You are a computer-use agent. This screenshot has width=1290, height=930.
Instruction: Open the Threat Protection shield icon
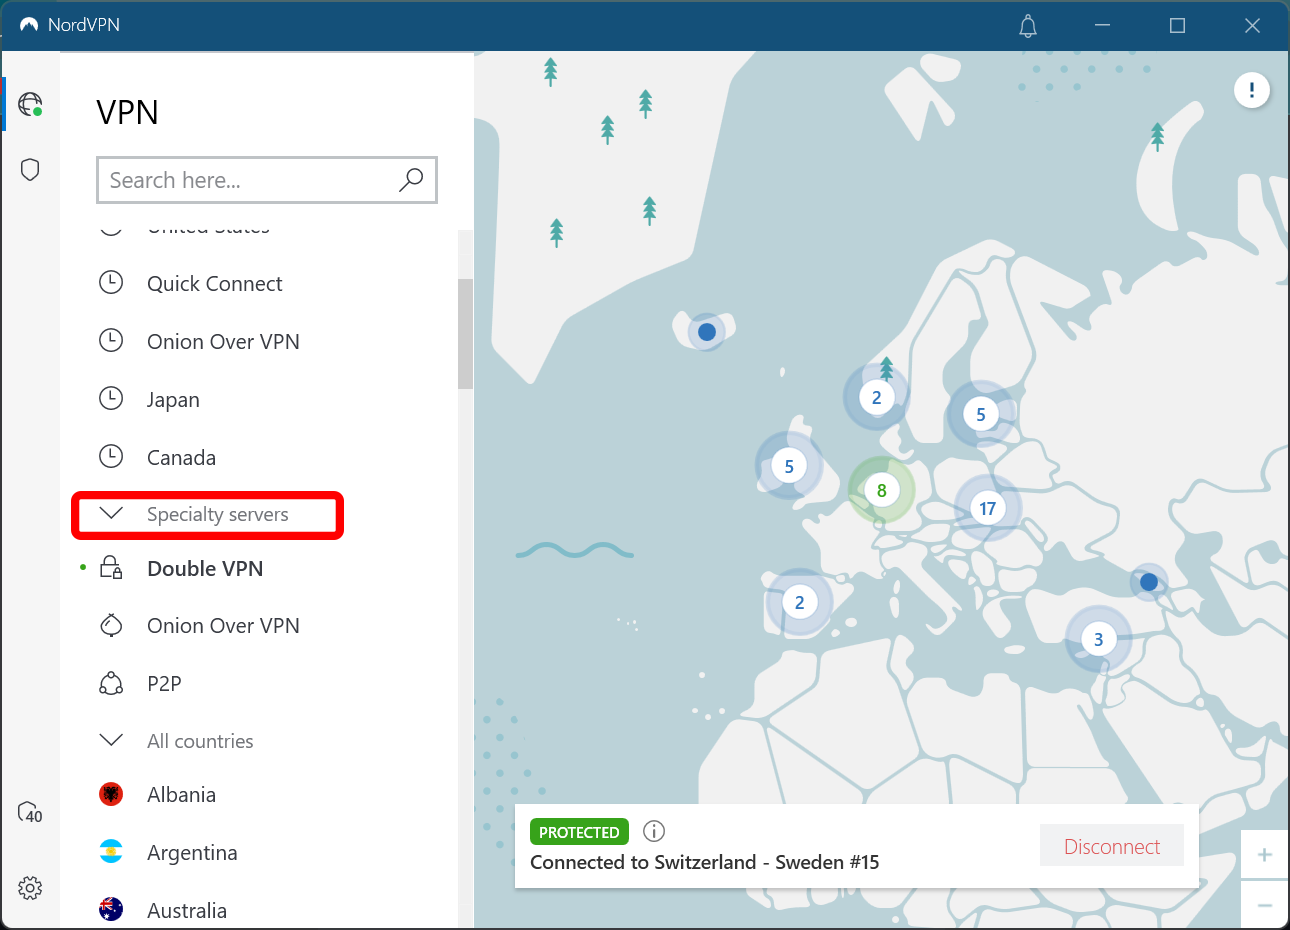pyautogui.click(x=30, y=169)
